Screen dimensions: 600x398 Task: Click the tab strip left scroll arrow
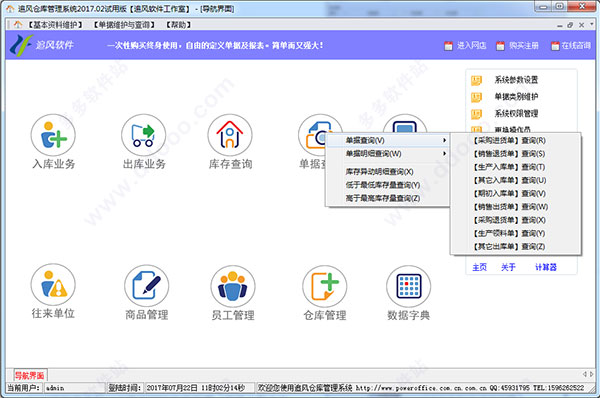coord(584,374)
